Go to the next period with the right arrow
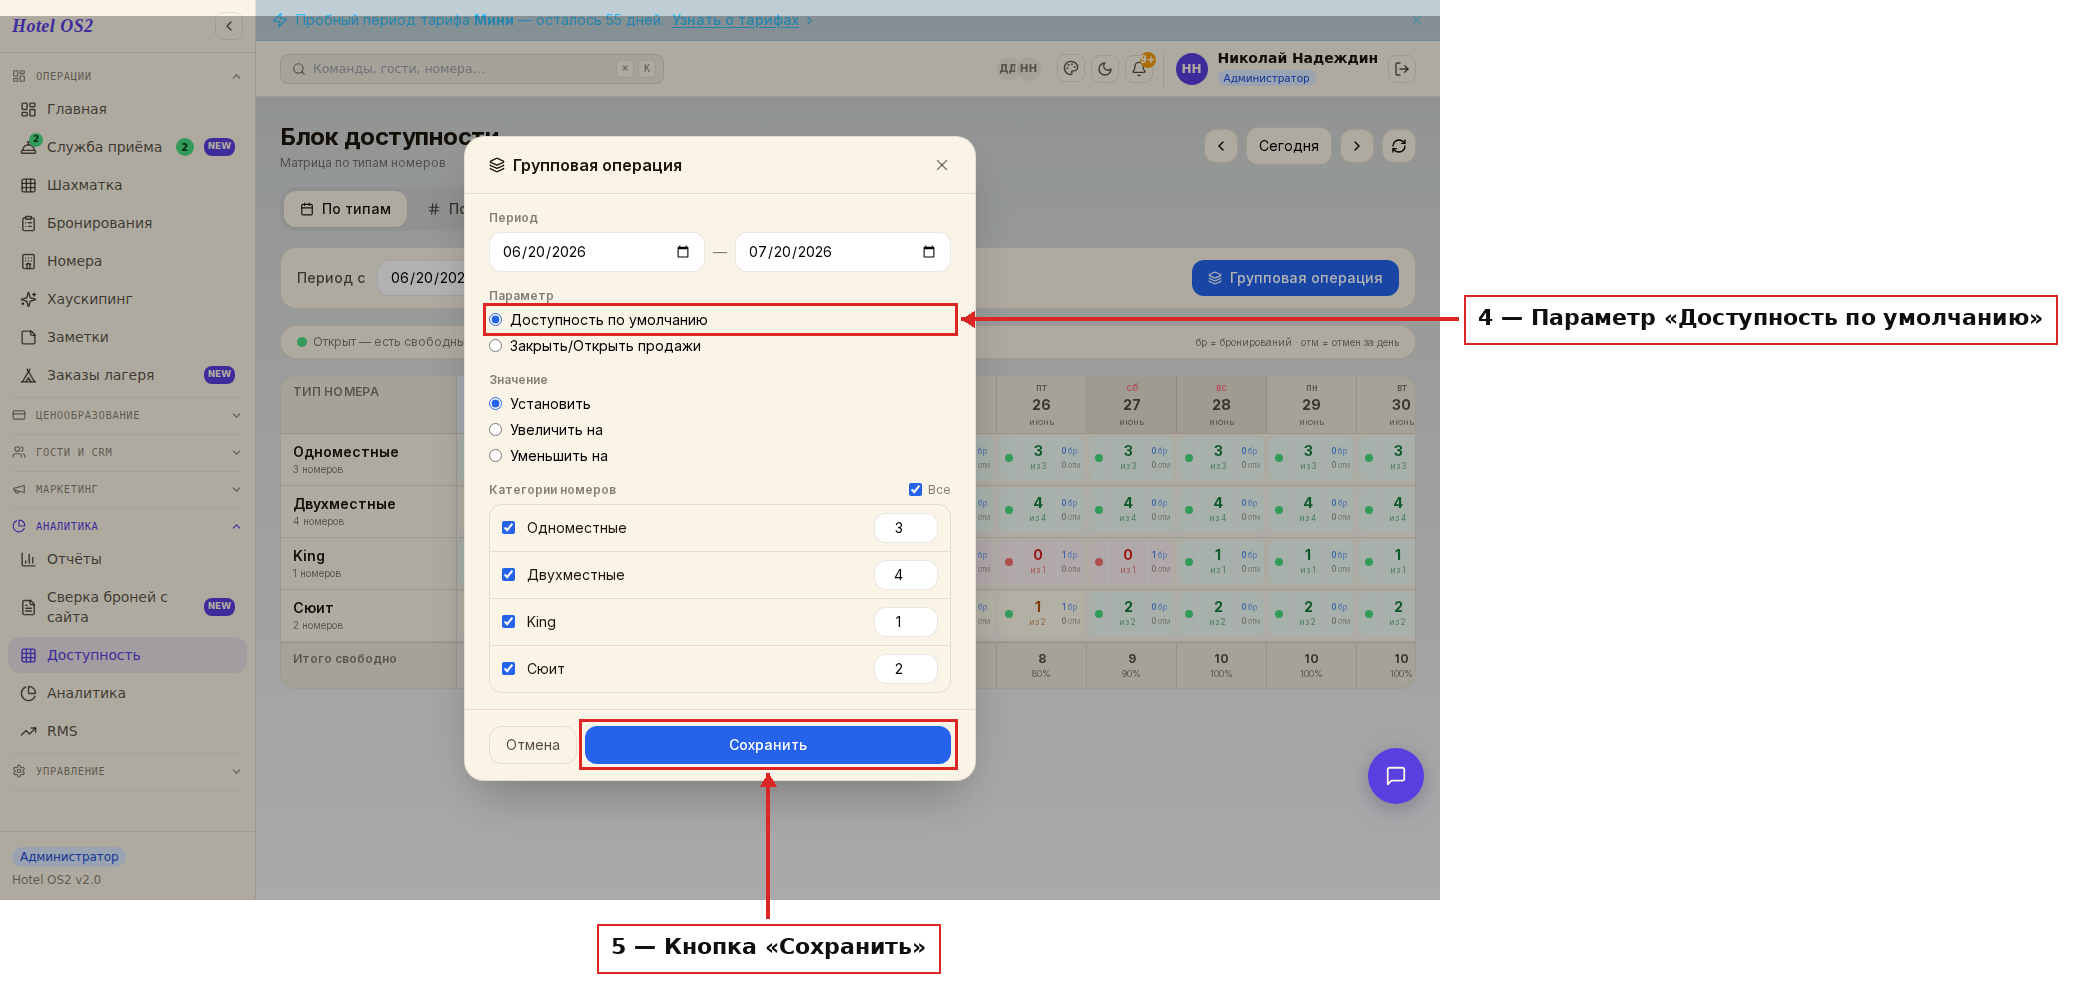Viewport: 2081px width, 997px height. click(x=1357, y=146)
